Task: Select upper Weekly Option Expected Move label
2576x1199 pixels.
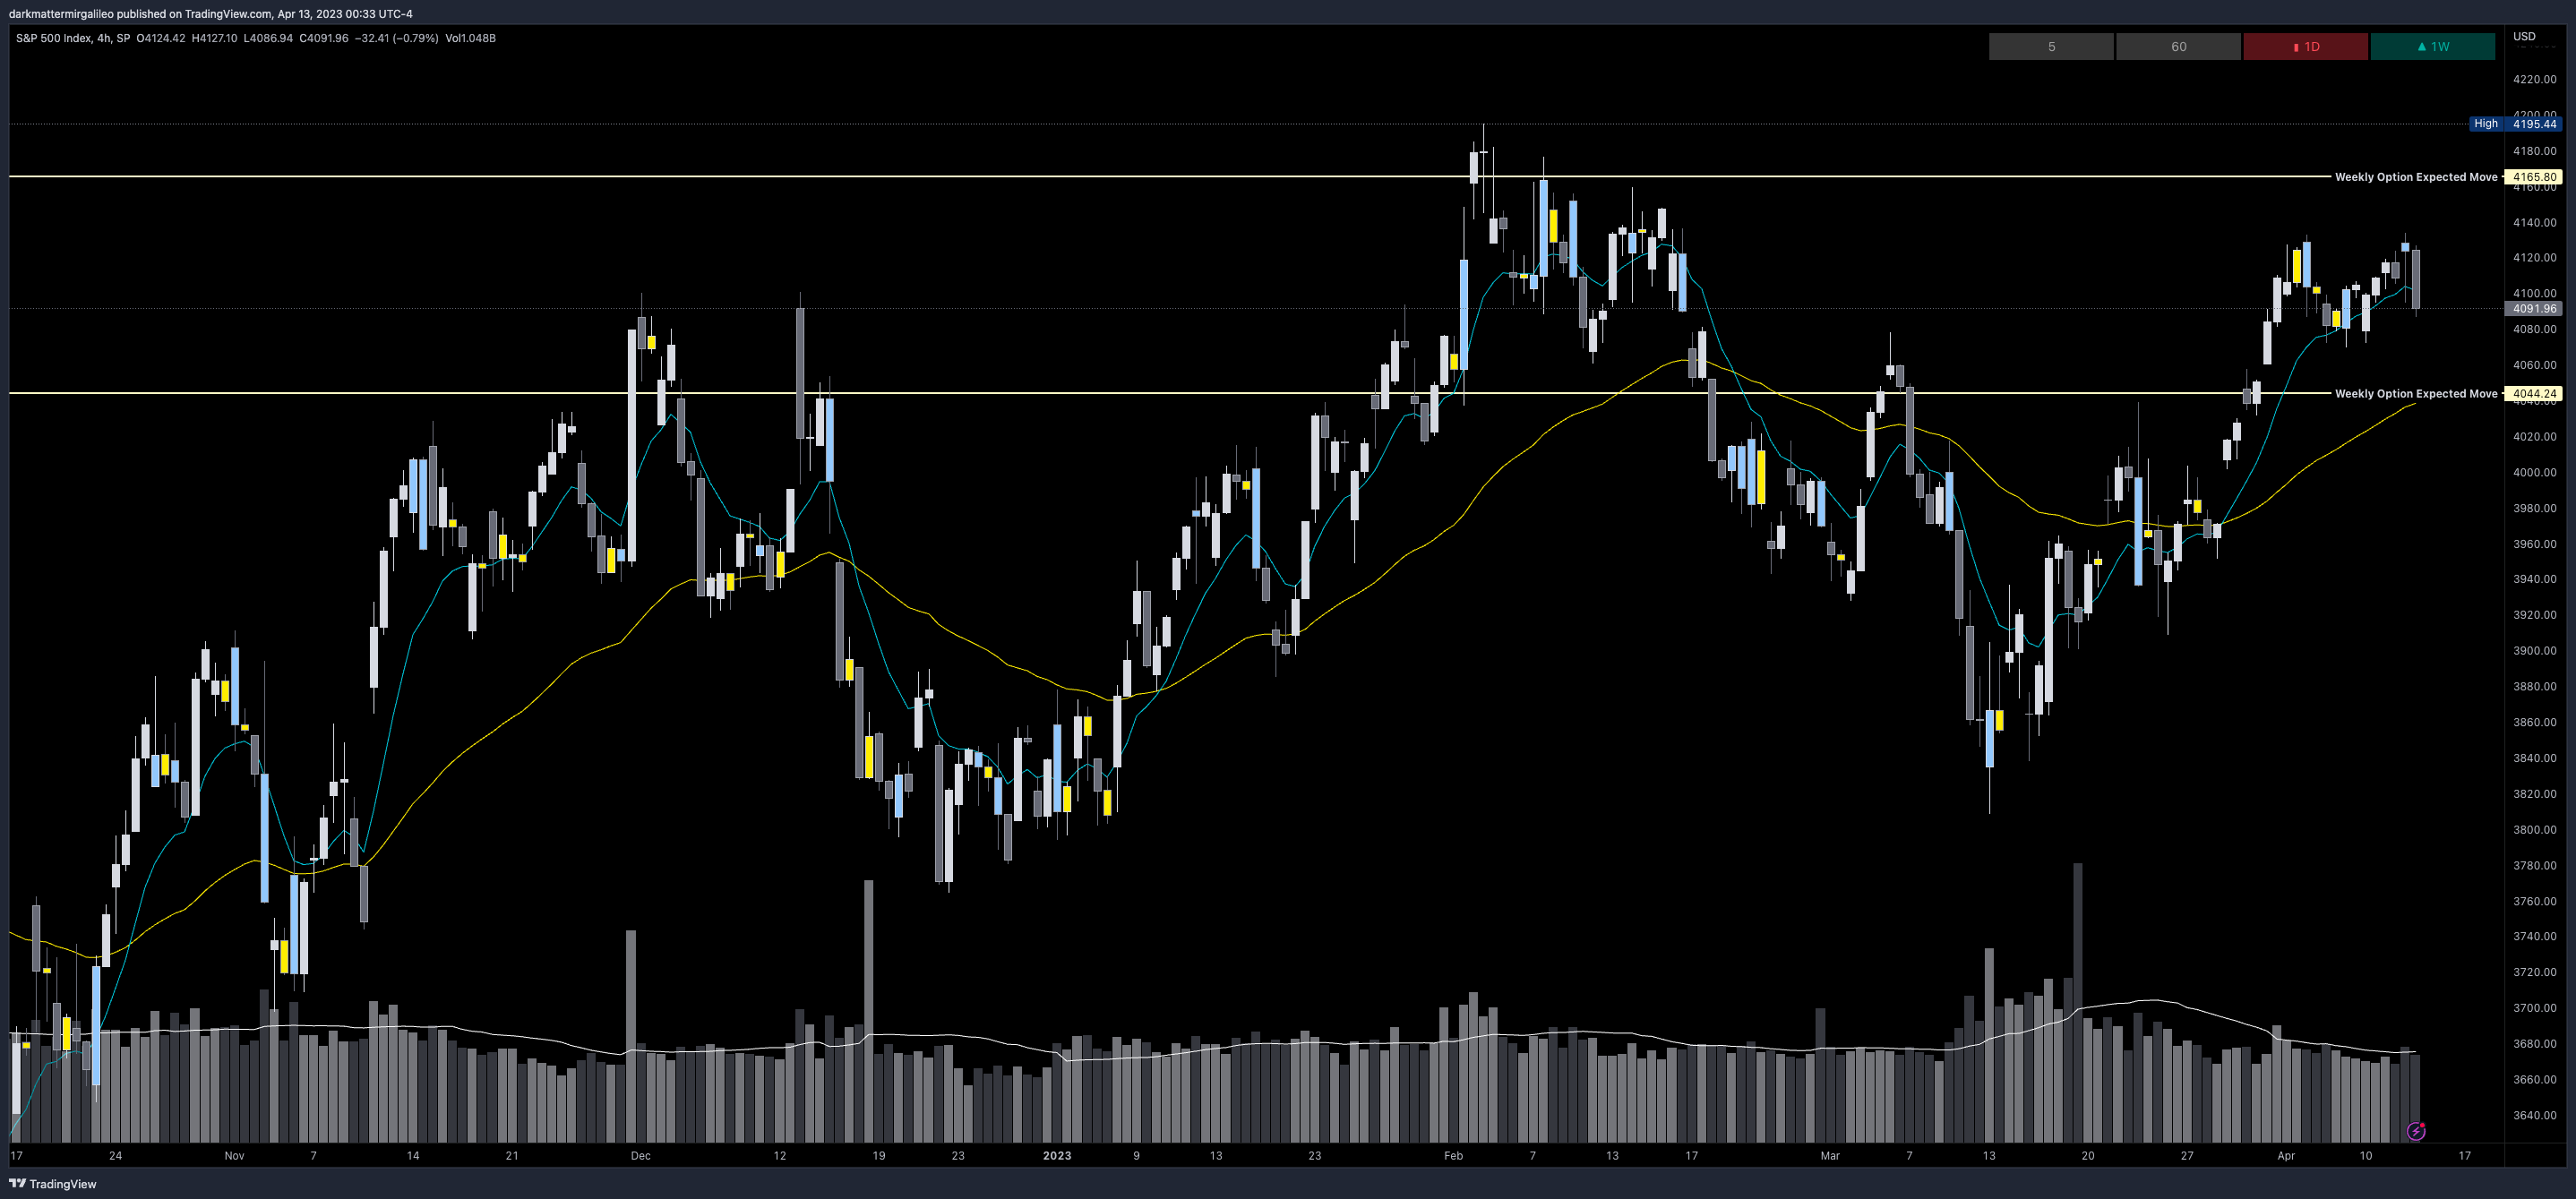Action: click(2415, 177)
